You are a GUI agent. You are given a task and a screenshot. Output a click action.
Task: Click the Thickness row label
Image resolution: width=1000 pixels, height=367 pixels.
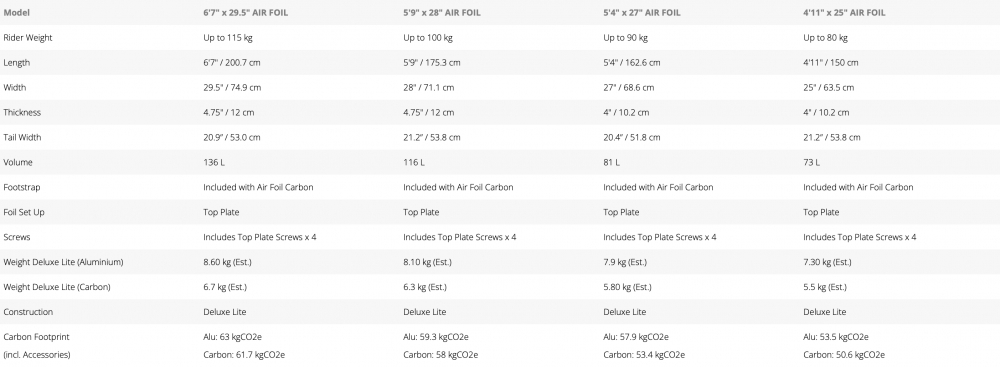click(22, 112)
